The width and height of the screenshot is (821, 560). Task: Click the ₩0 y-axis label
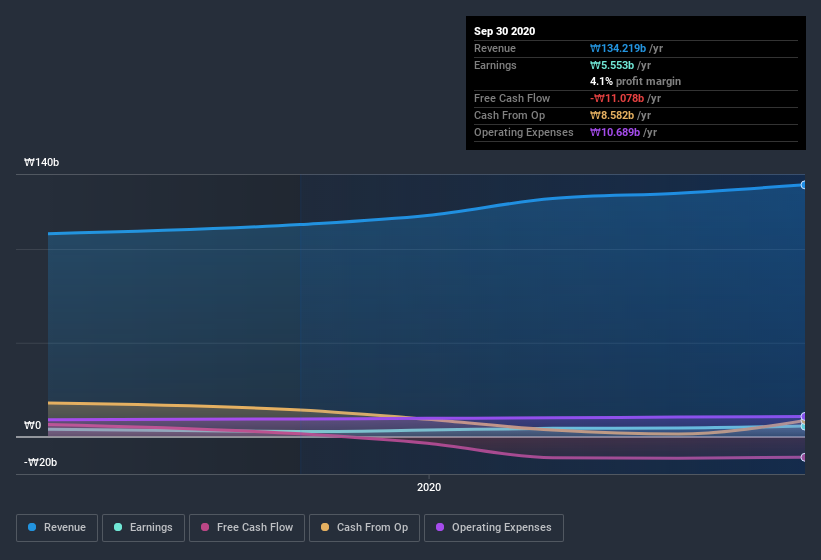pyautogui.click(x=32, y=425)
